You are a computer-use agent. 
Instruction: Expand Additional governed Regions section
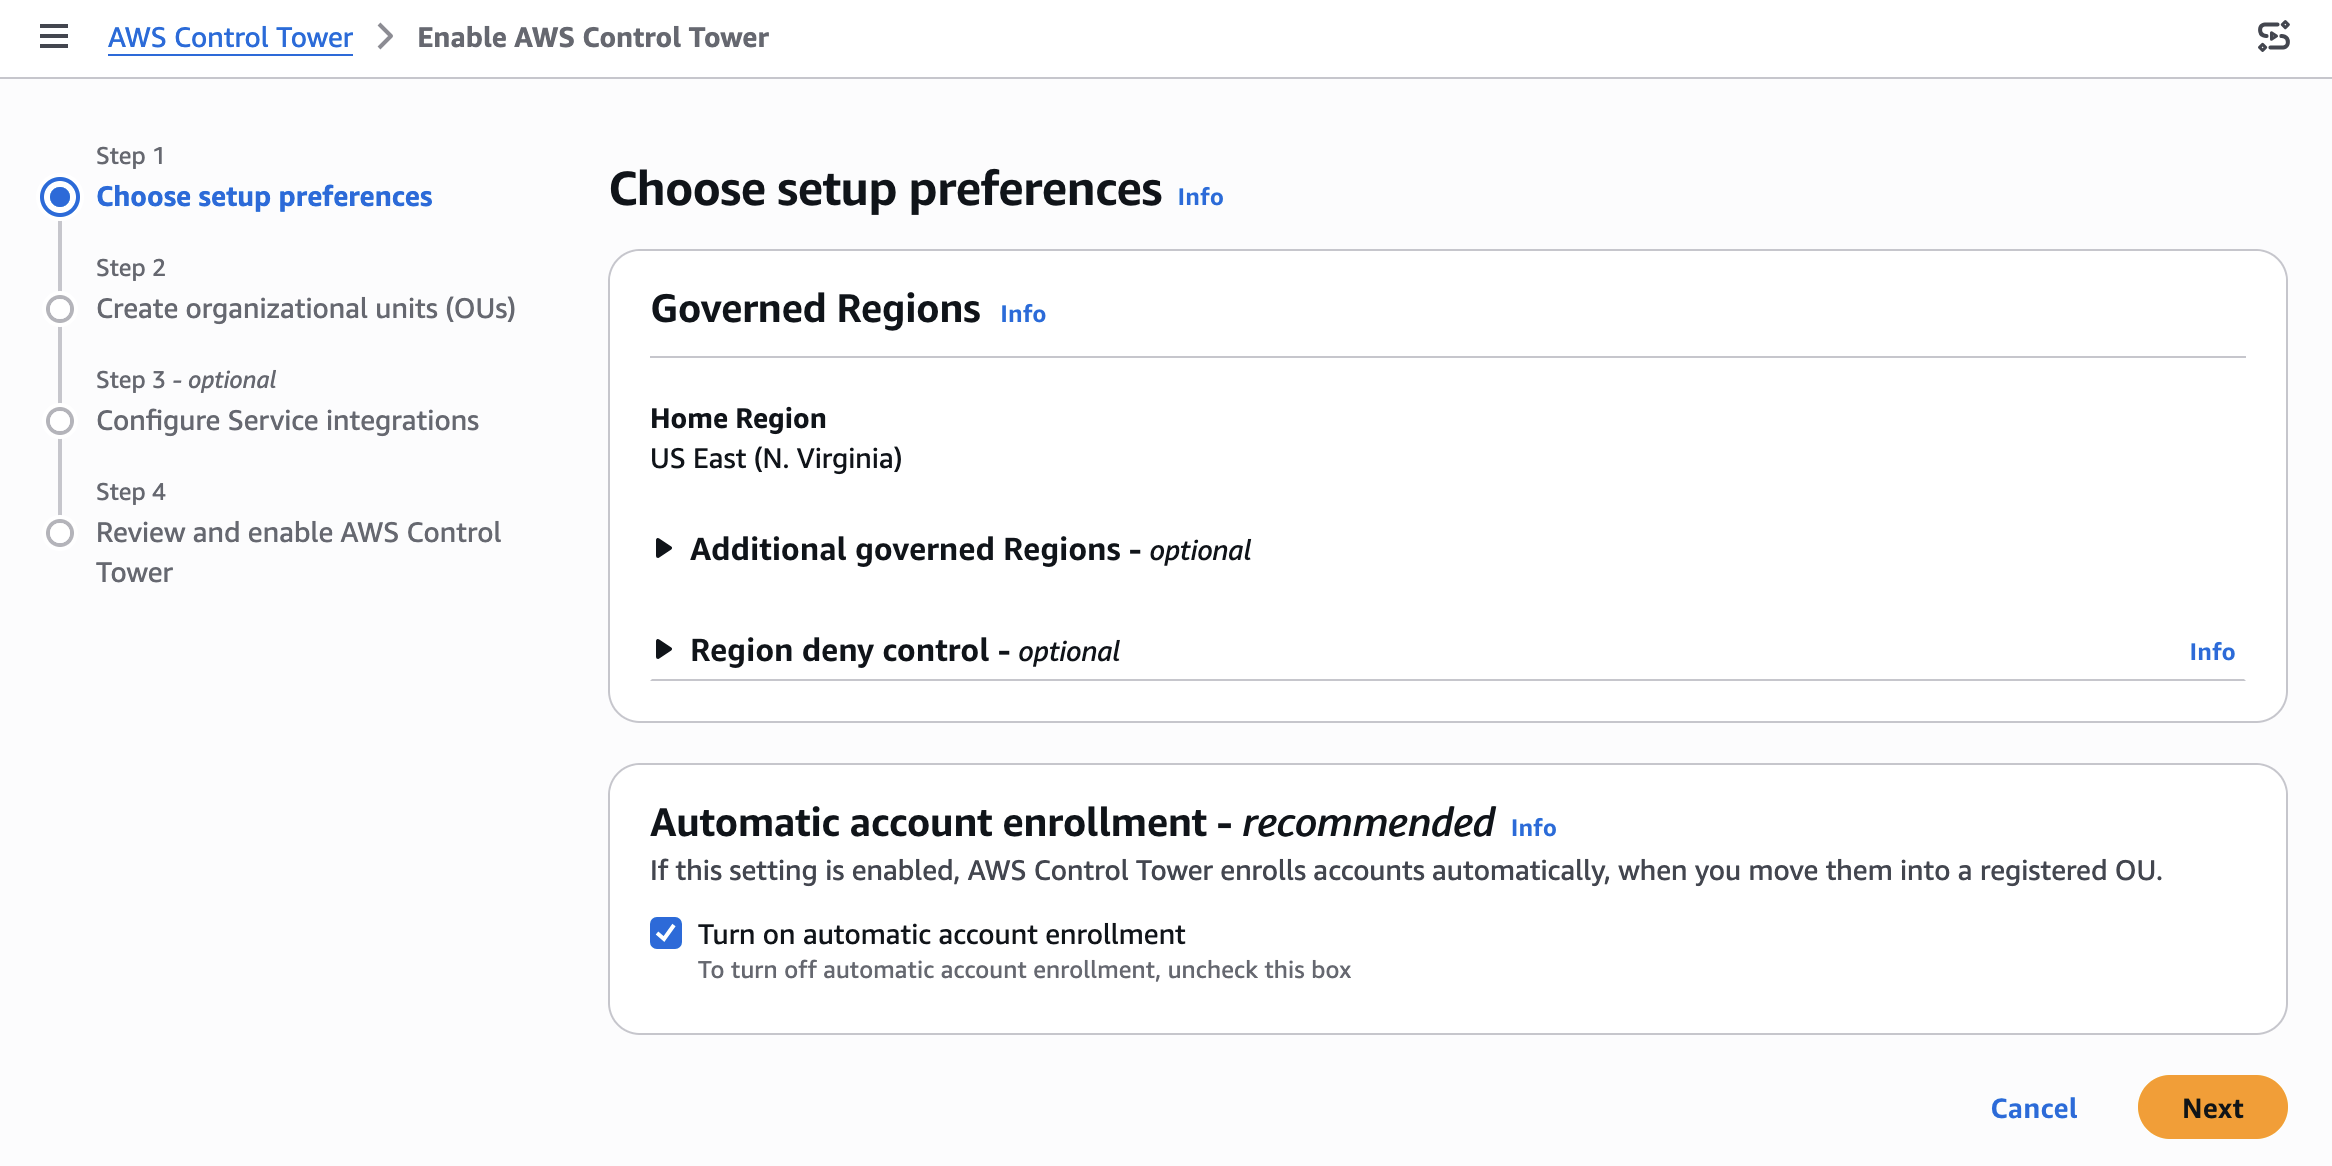point(663,548)
